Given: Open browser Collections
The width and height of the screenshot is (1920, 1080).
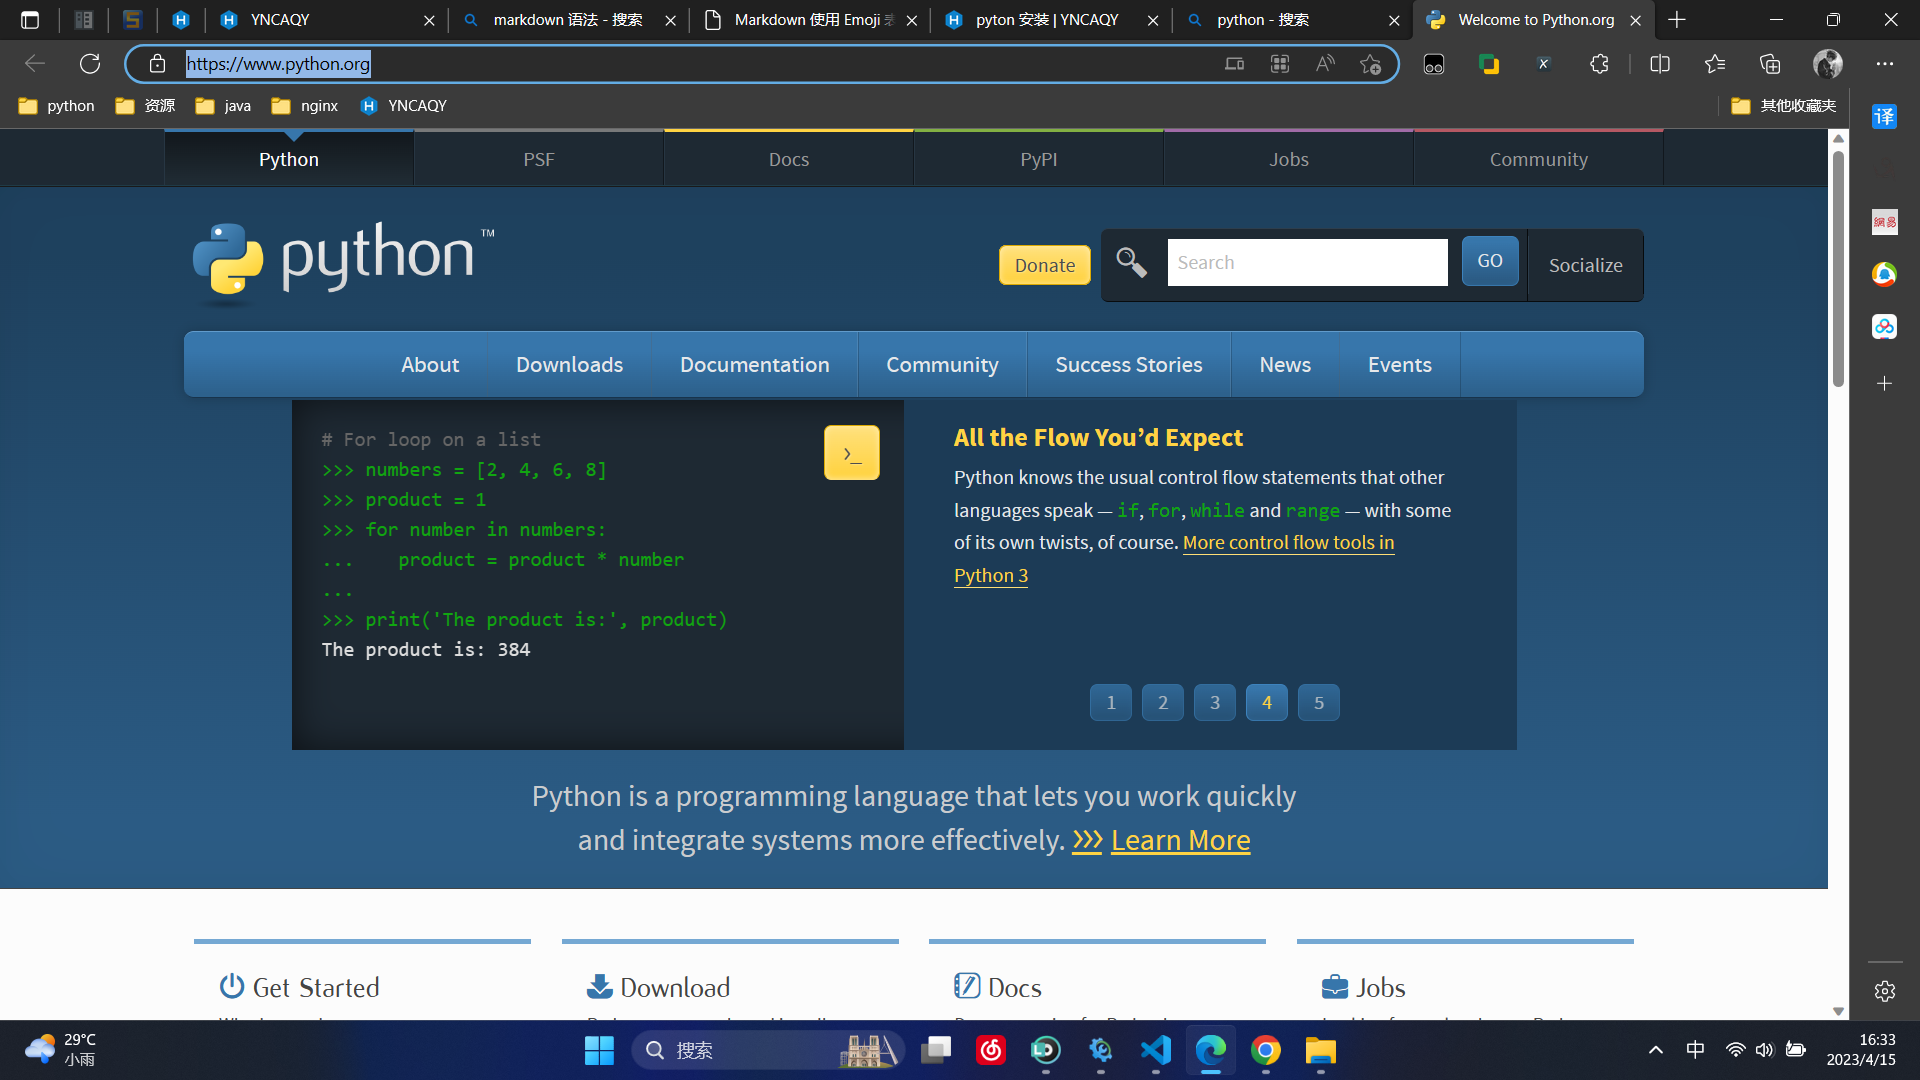Looking at the screenshot, I should [1770, 63].
